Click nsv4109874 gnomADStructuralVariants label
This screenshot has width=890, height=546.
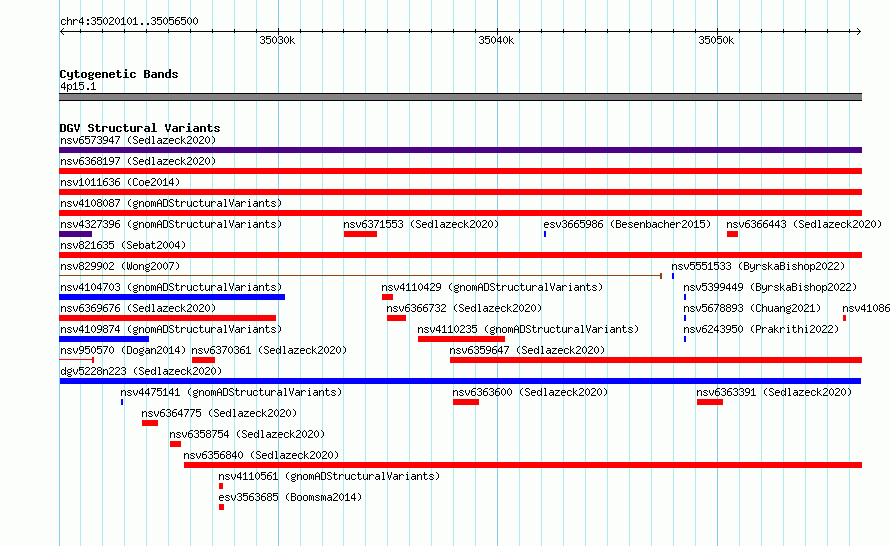tap(171, 329)
